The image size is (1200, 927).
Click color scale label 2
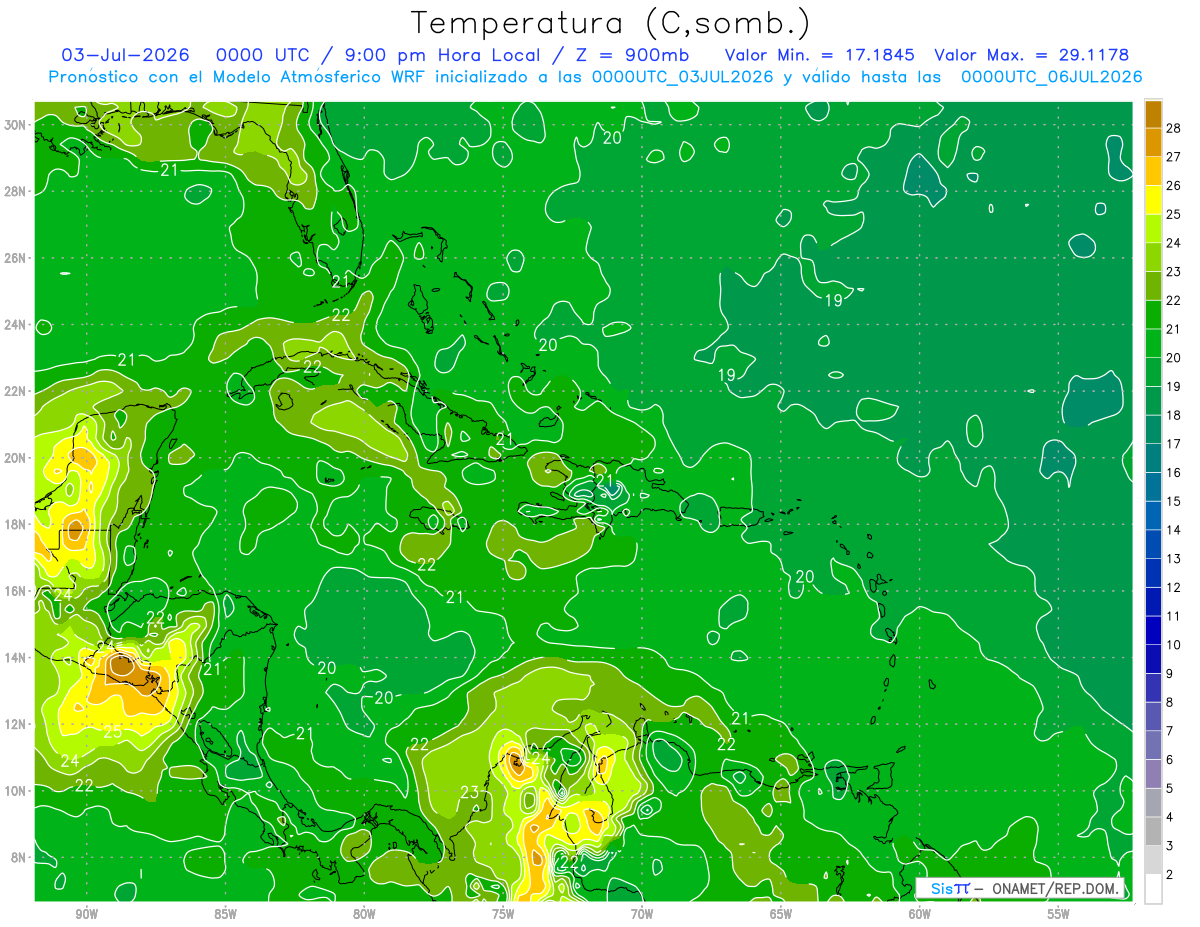point(1170,874)
